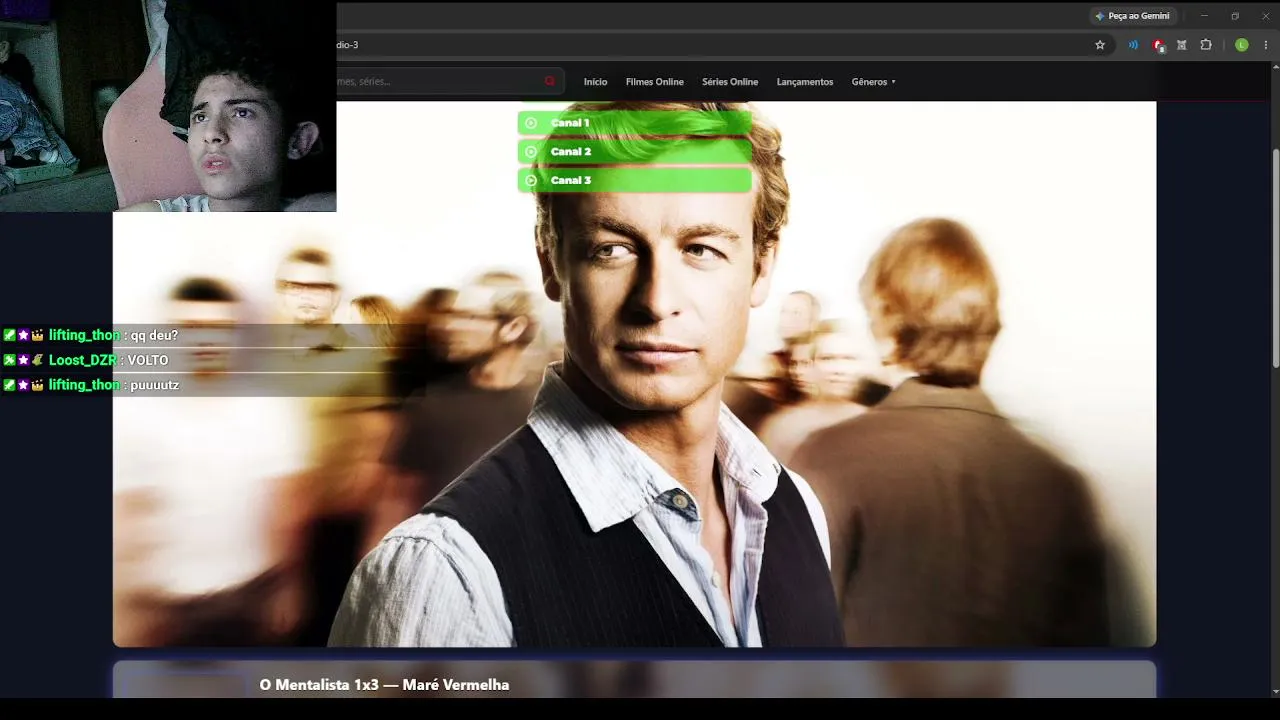The height and width of the screenshot is (720, 1280).
Task: Select the Canal 2 player source
Action: (x=634, y=152)
